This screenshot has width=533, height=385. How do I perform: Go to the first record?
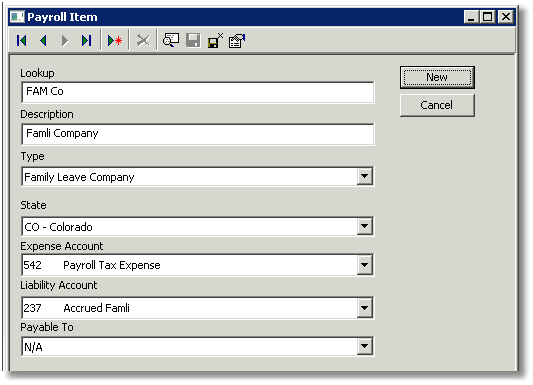click(22, 41)
